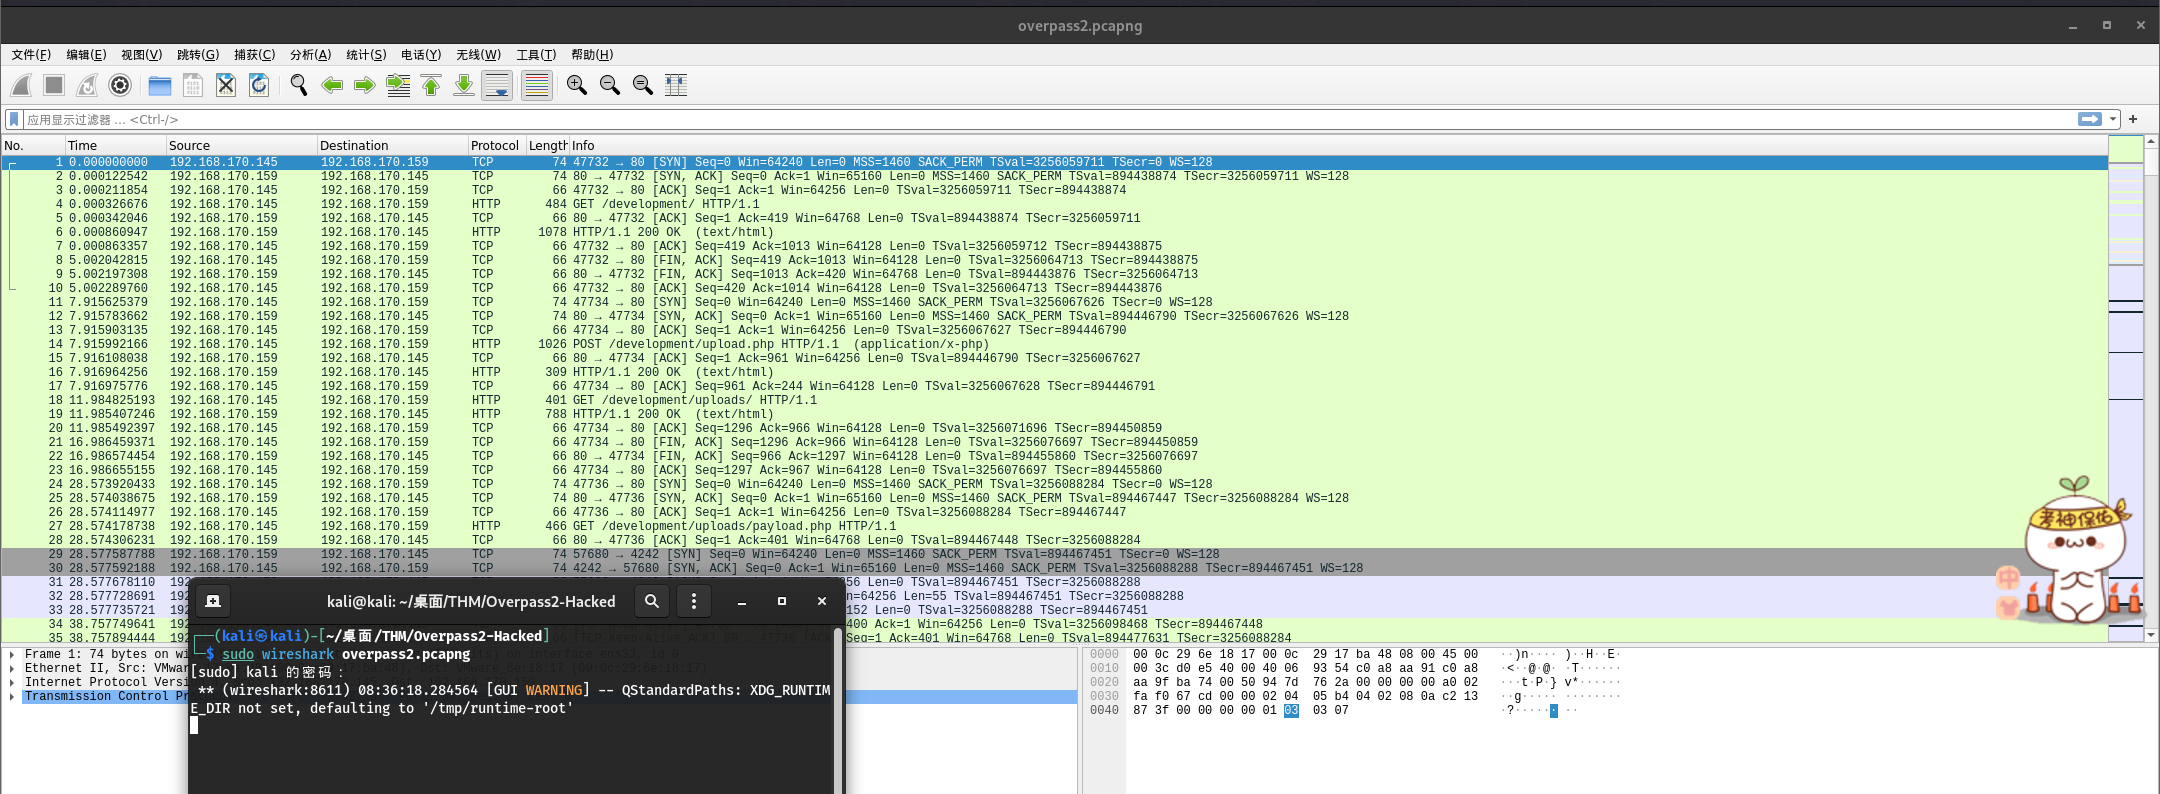Image resolution: width=2160 pixels, height=794 pixels.
Task: Click terminal new tab icon
Action: (213, 601)
